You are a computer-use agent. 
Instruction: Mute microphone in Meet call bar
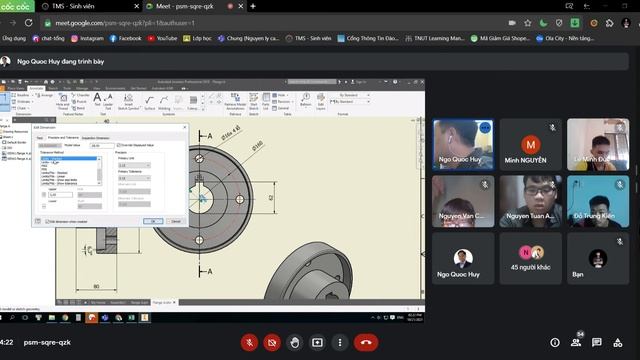pos(249,342)
